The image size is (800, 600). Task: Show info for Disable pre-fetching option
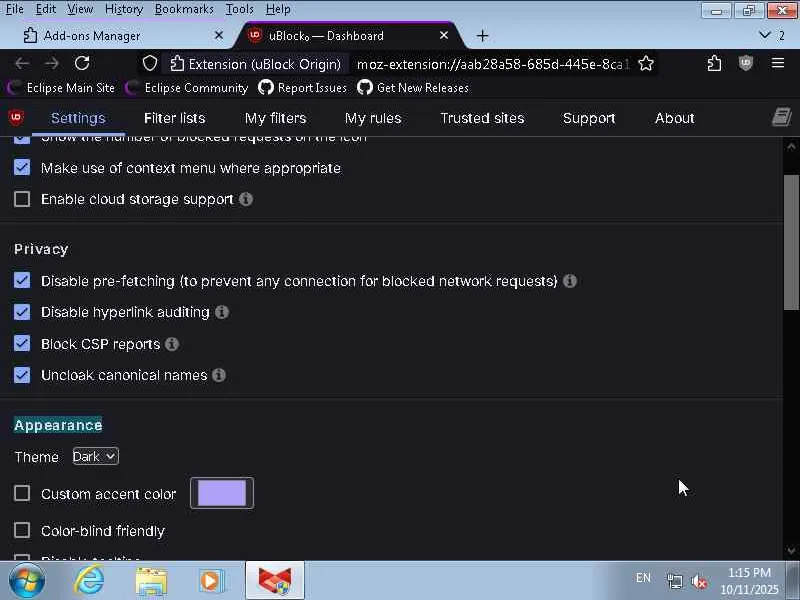570,281
